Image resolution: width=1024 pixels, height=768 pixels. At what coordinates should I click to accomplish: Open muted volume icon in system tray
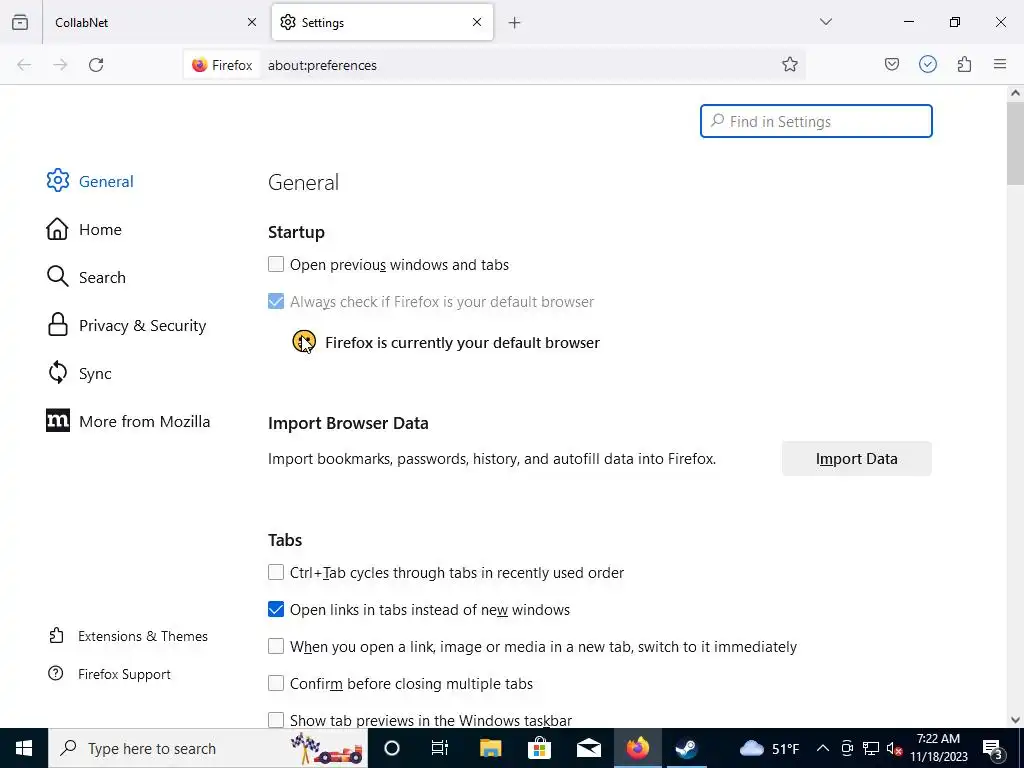pos(894,748)
